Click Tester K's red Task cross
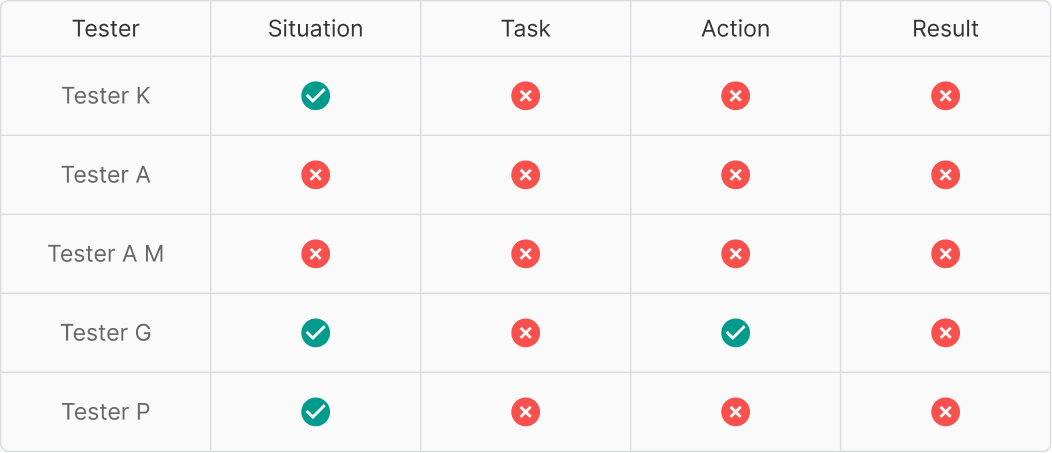1052x453 pixels. (x=525, y=96)
